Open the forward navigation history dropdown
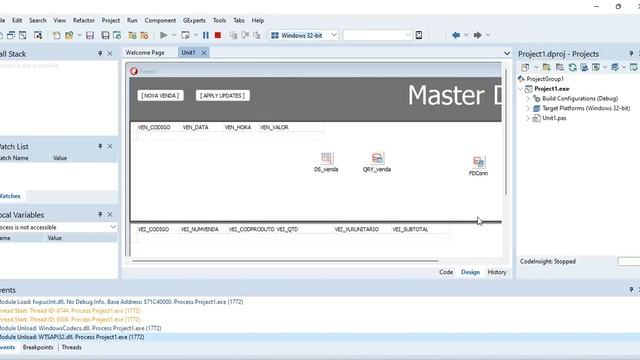Screen dimensions: 640x360 point(488,36)
